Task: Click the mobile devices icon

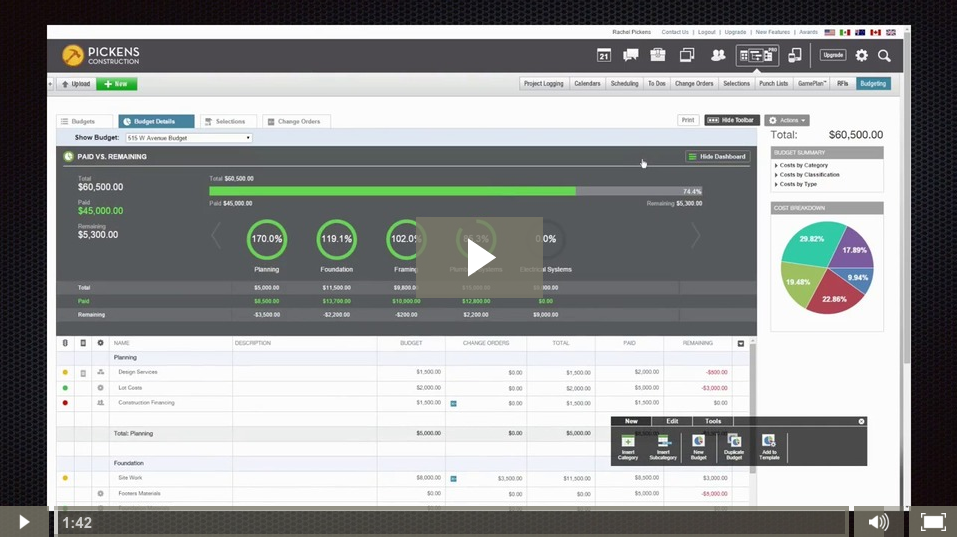Action: [x=795, y=56]
